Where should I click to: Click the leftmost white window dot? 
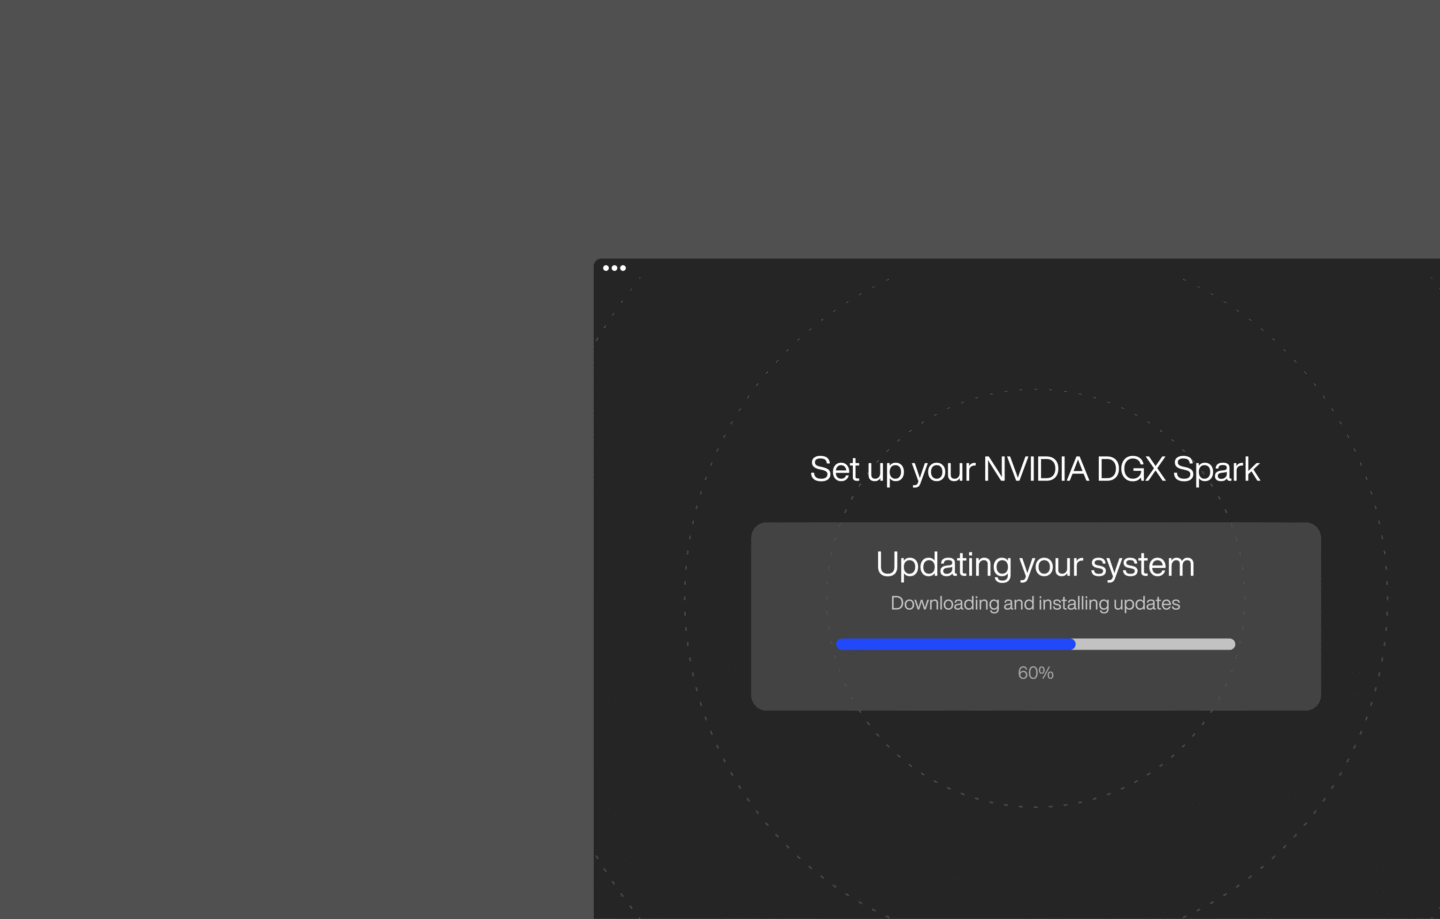coord(606,268)
